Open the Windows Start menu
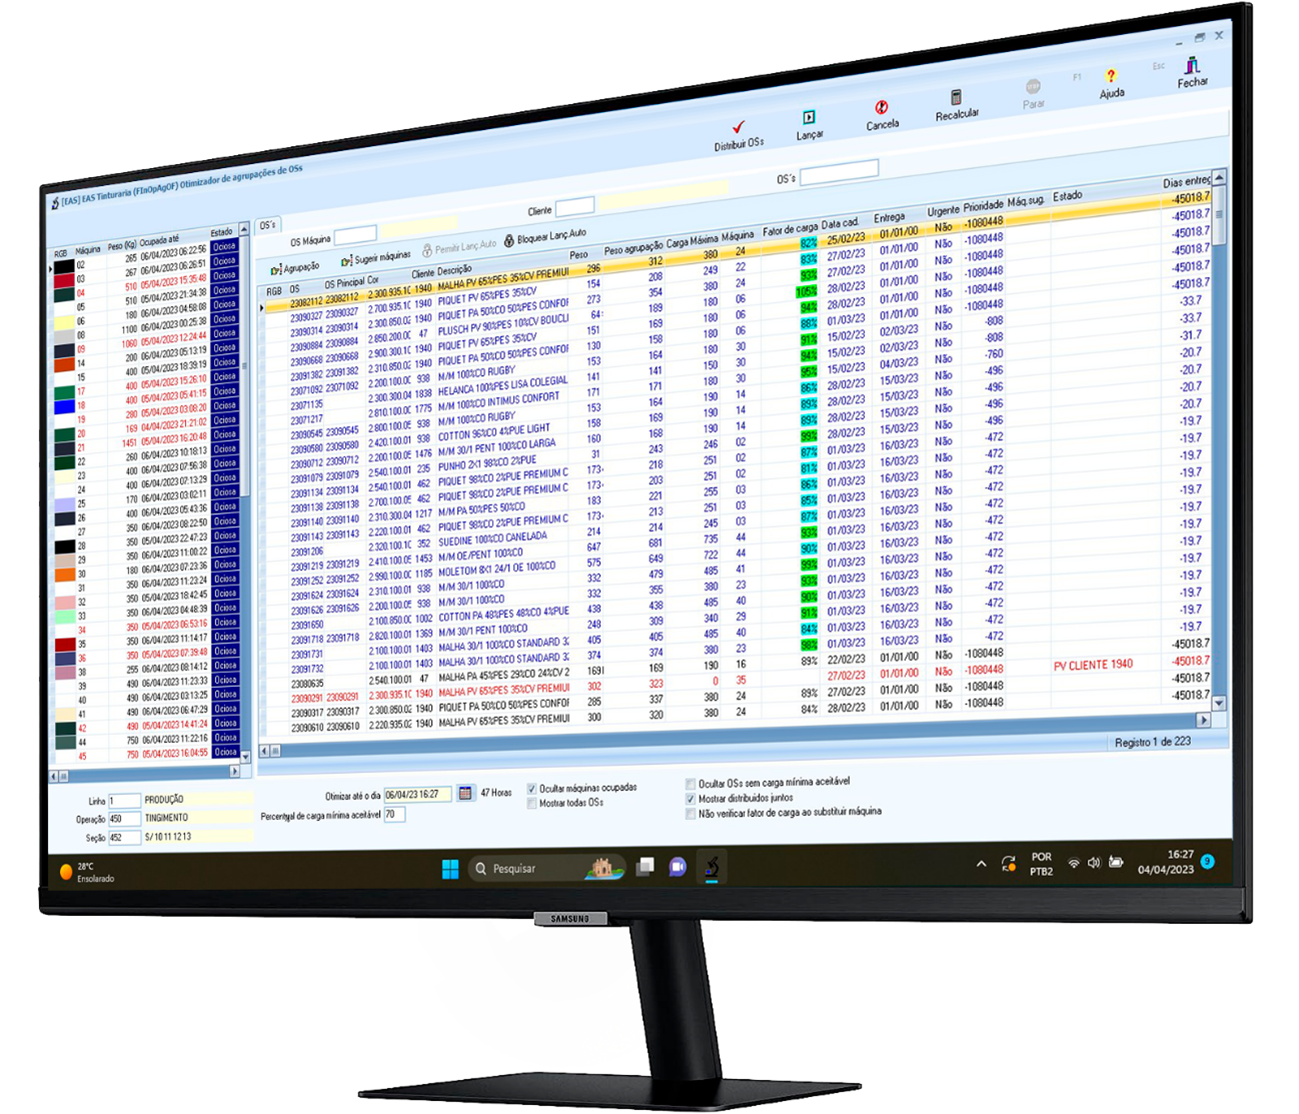Viewport: 1299px width, 1114px height. 450,869
